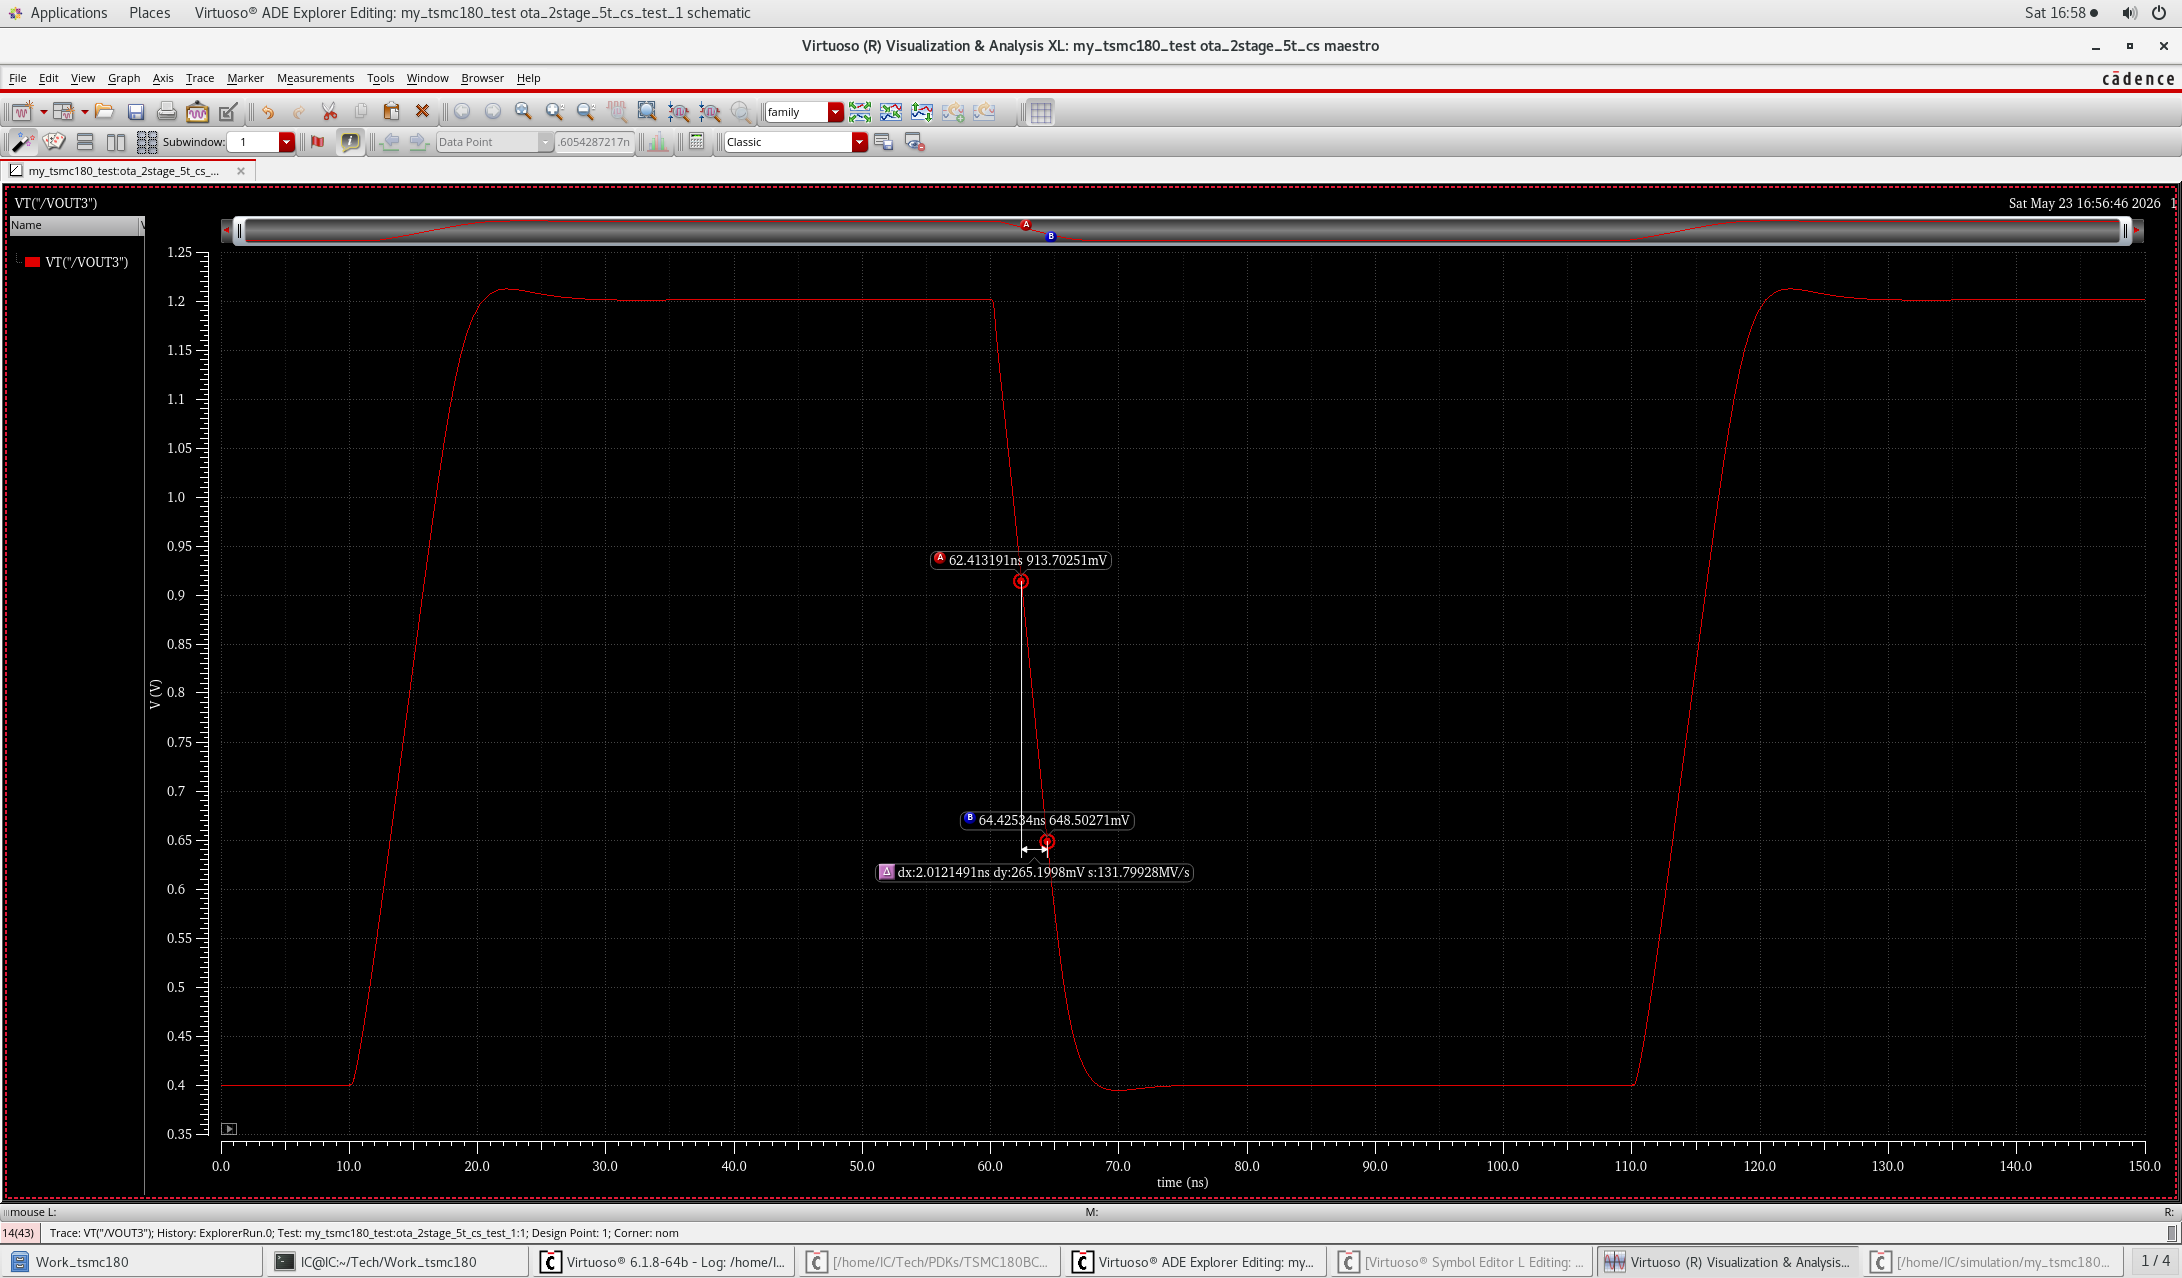Image resolution: width=2182 pixels, height=1278 pixels.
Task: Open the Marker menu
Action: click(x=245, y=78)
